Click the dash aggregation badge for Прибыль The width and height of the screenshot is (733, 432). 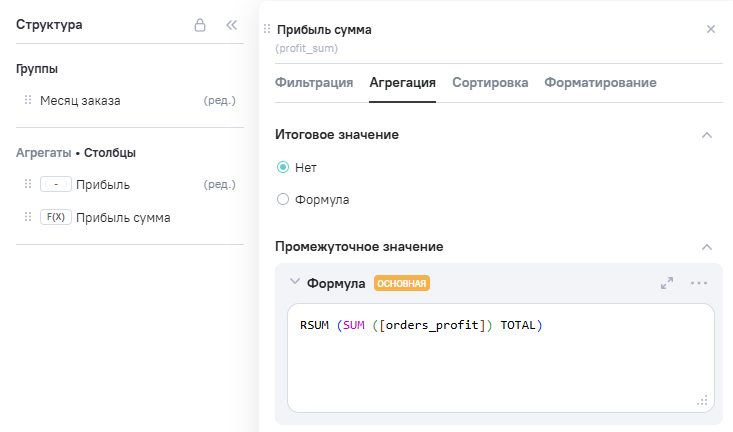[56, 184]
